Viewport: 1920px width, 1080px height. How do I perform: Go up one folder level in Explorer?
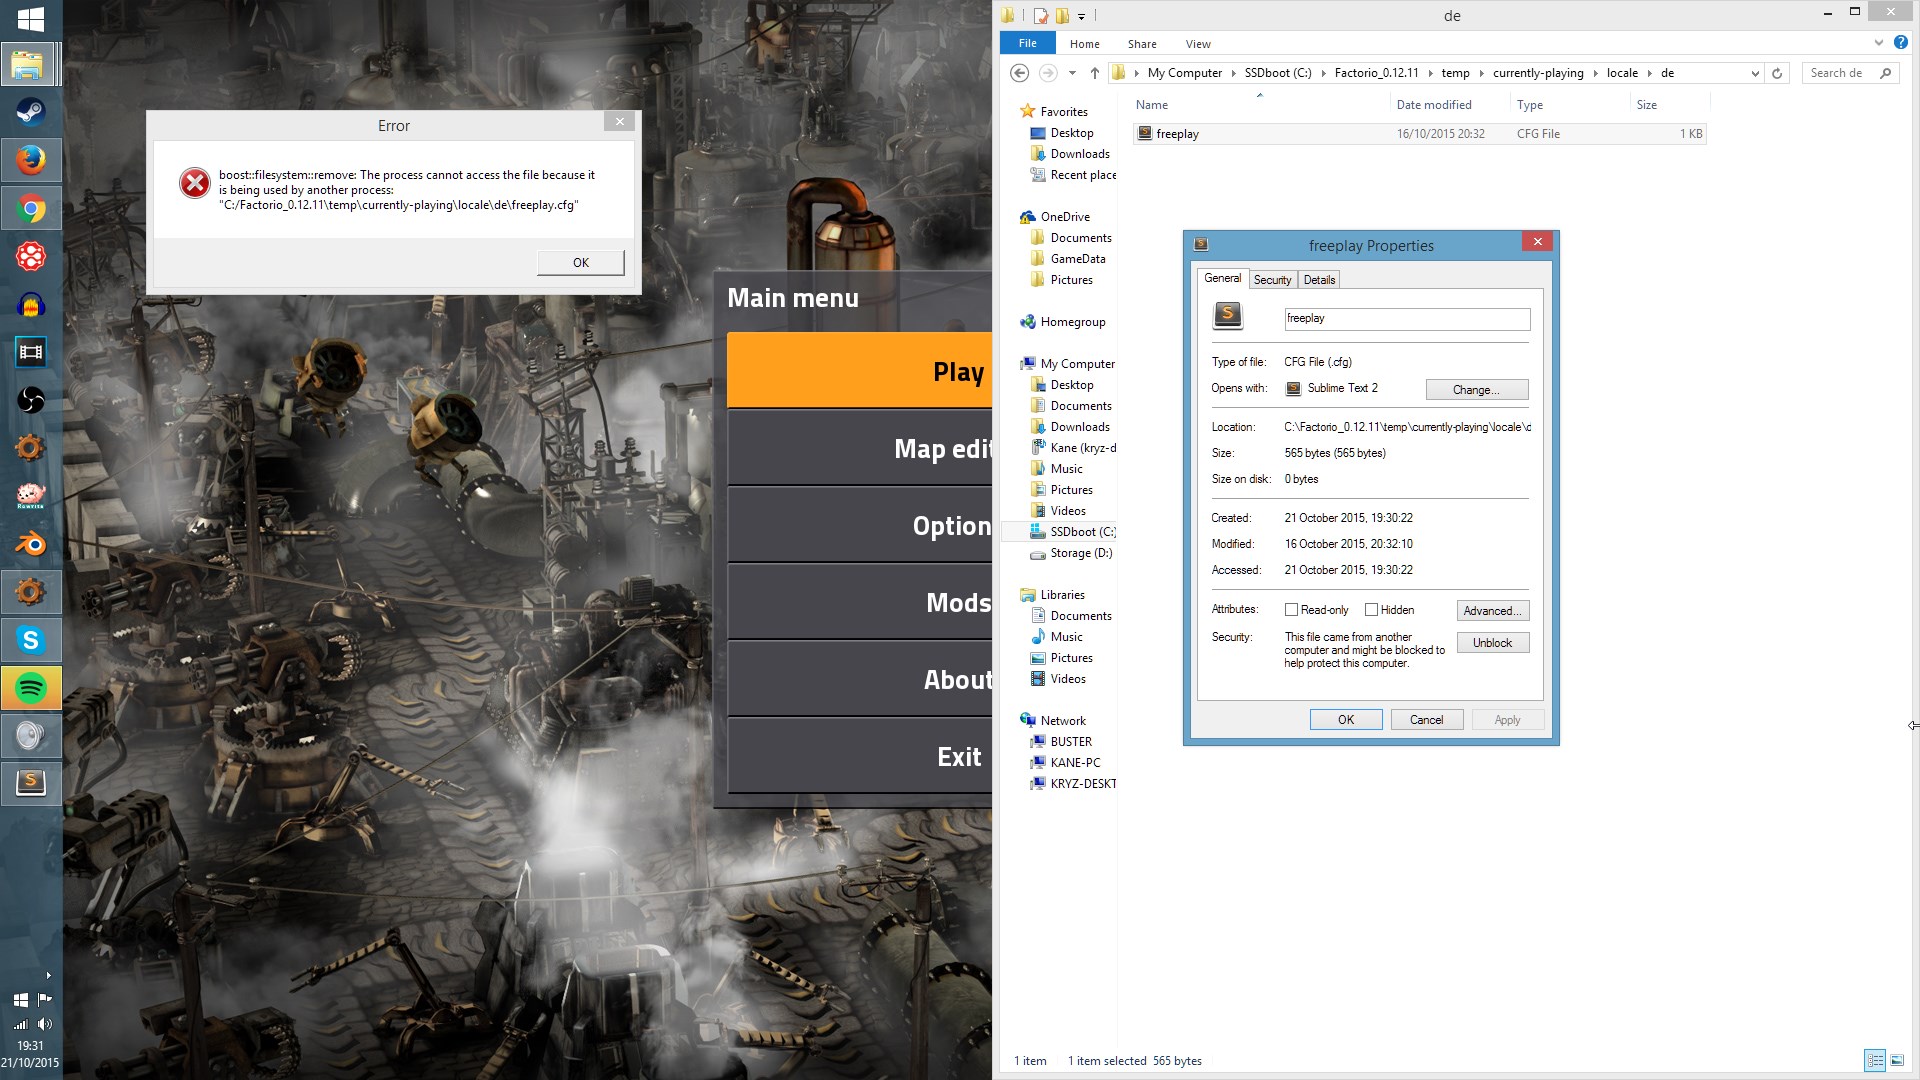click(1094, 73)
